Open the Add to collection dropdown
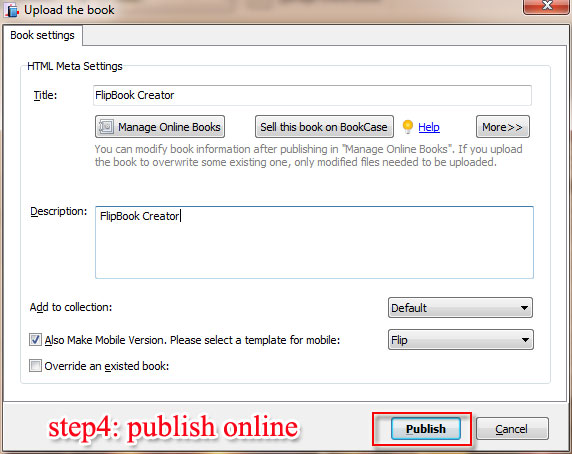Viewport: 572px width, 454px height. (460, 308)
